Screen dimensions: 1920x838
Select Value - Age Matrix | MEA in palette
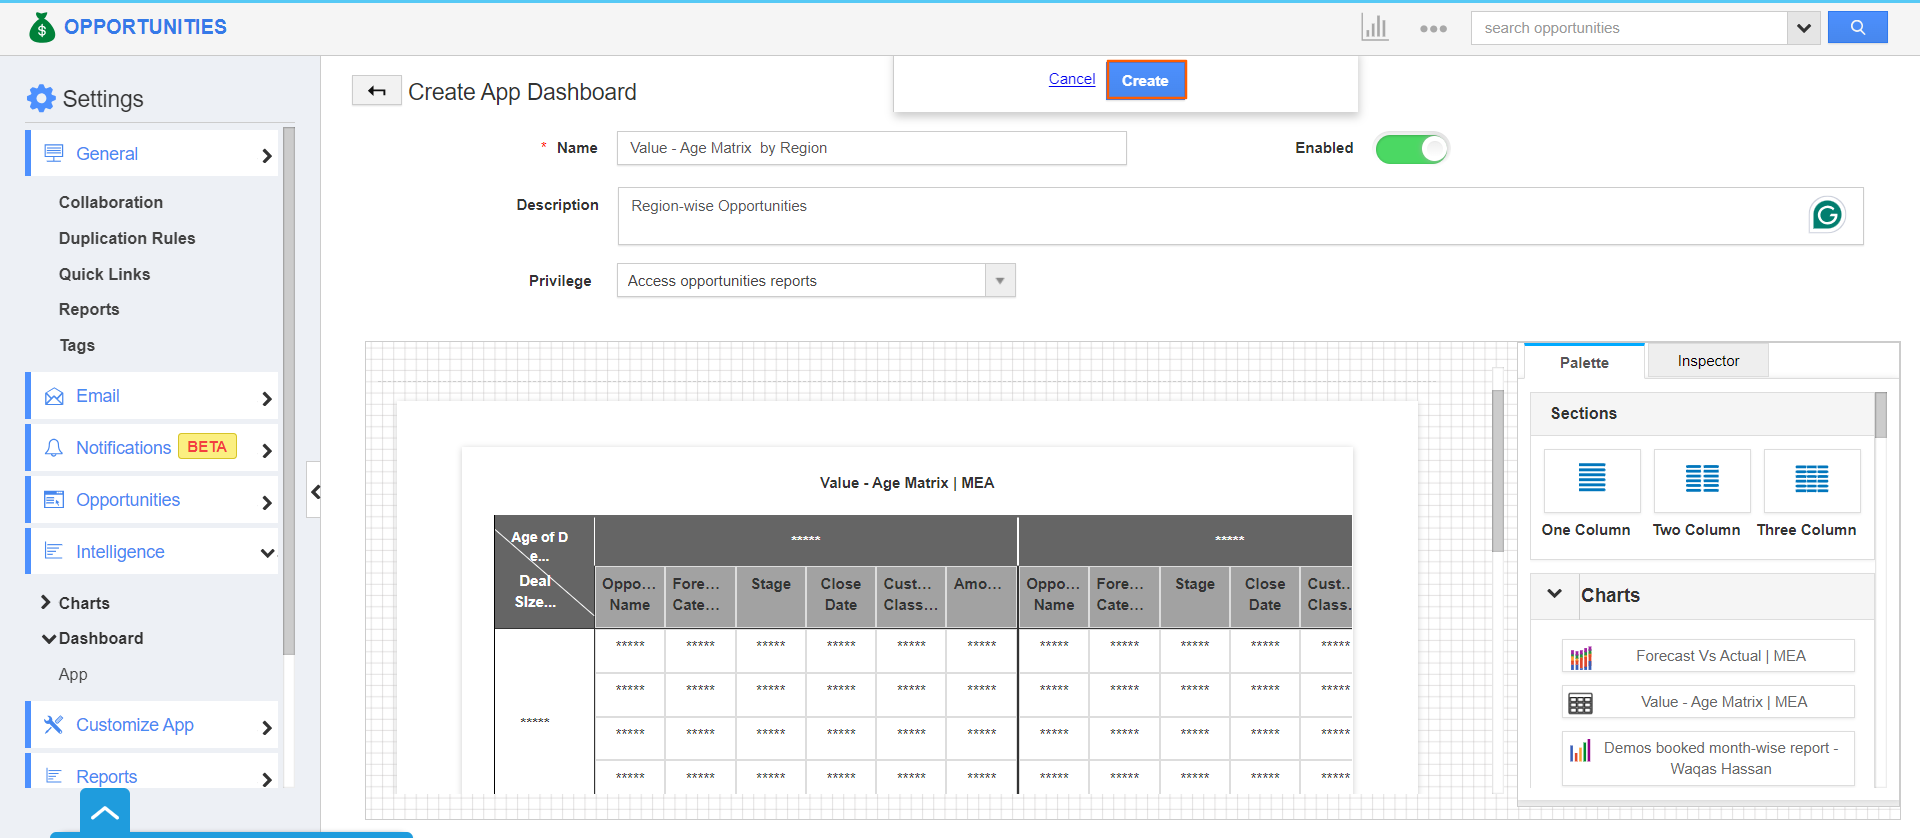tap(1708, 702)
